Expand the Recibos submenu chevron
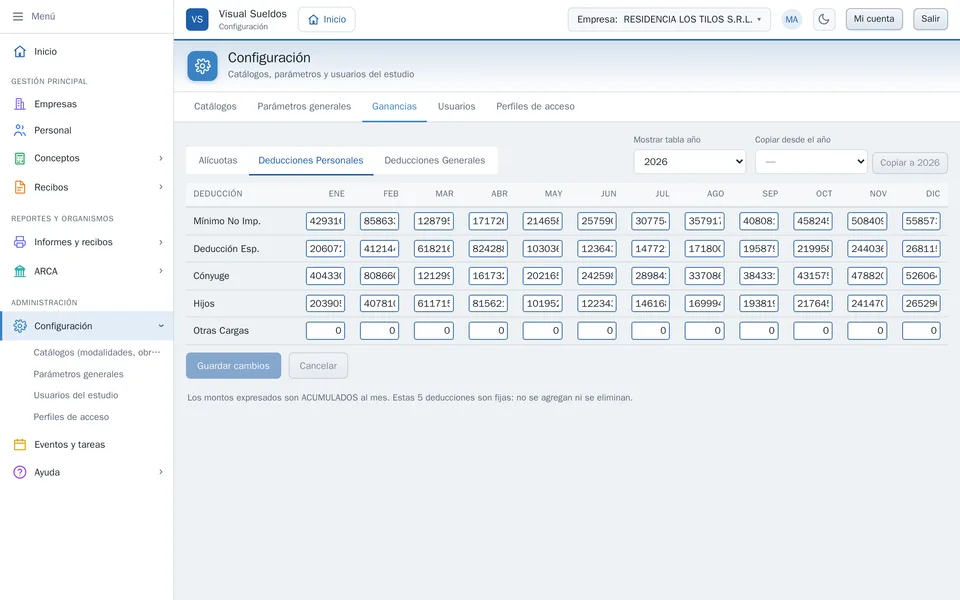 (161, 187)
